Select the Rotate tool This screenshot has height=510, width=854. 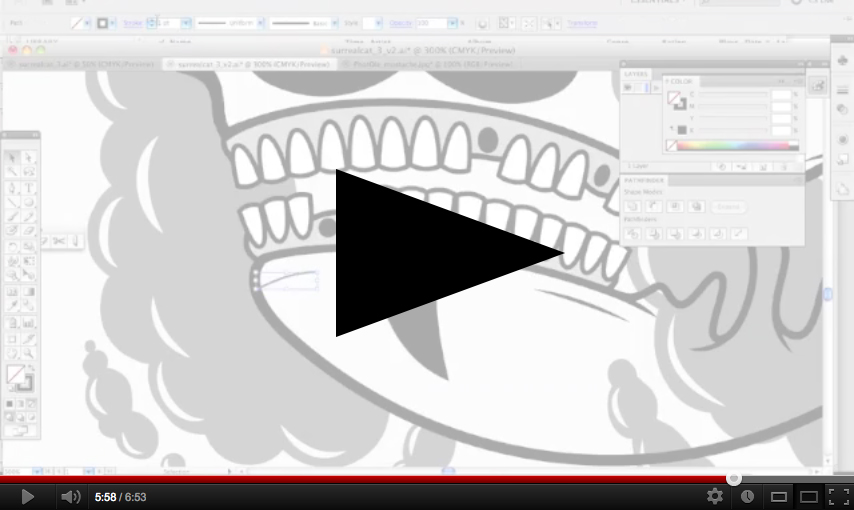[x=12, y=247]
